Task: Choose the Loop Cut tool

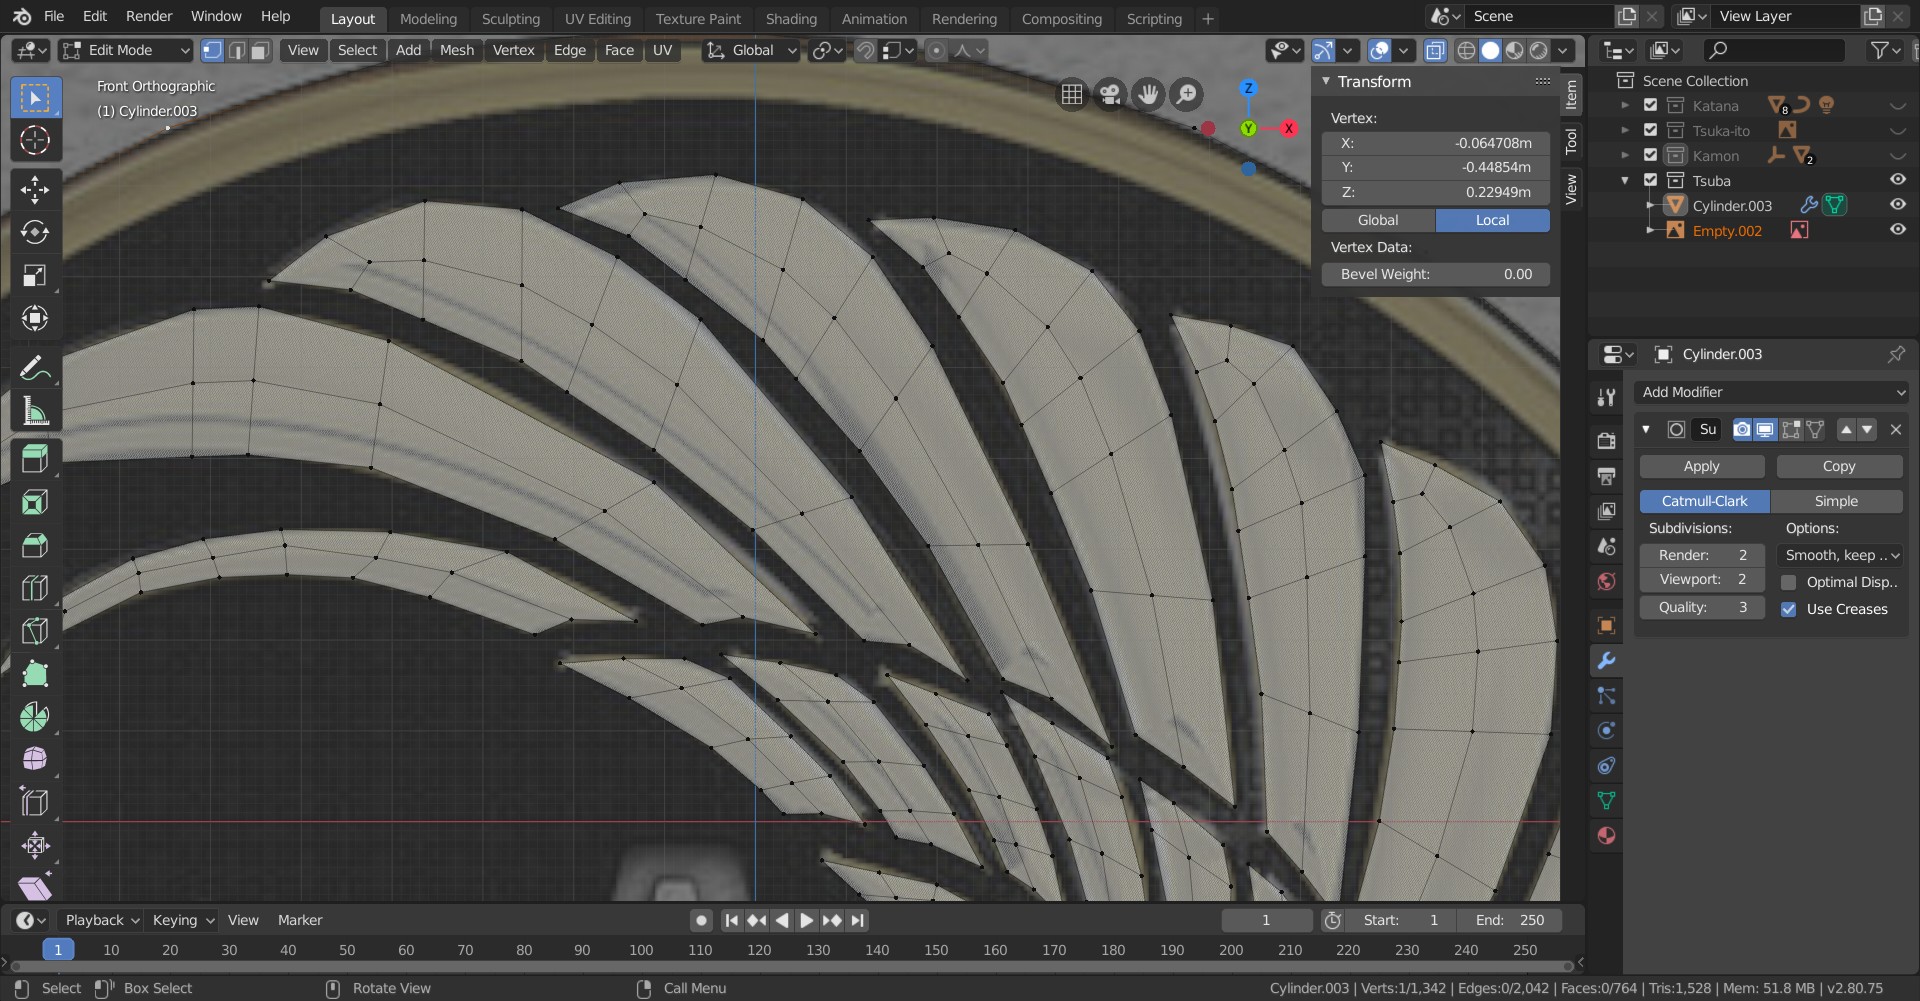Action: tap(35, 588)
